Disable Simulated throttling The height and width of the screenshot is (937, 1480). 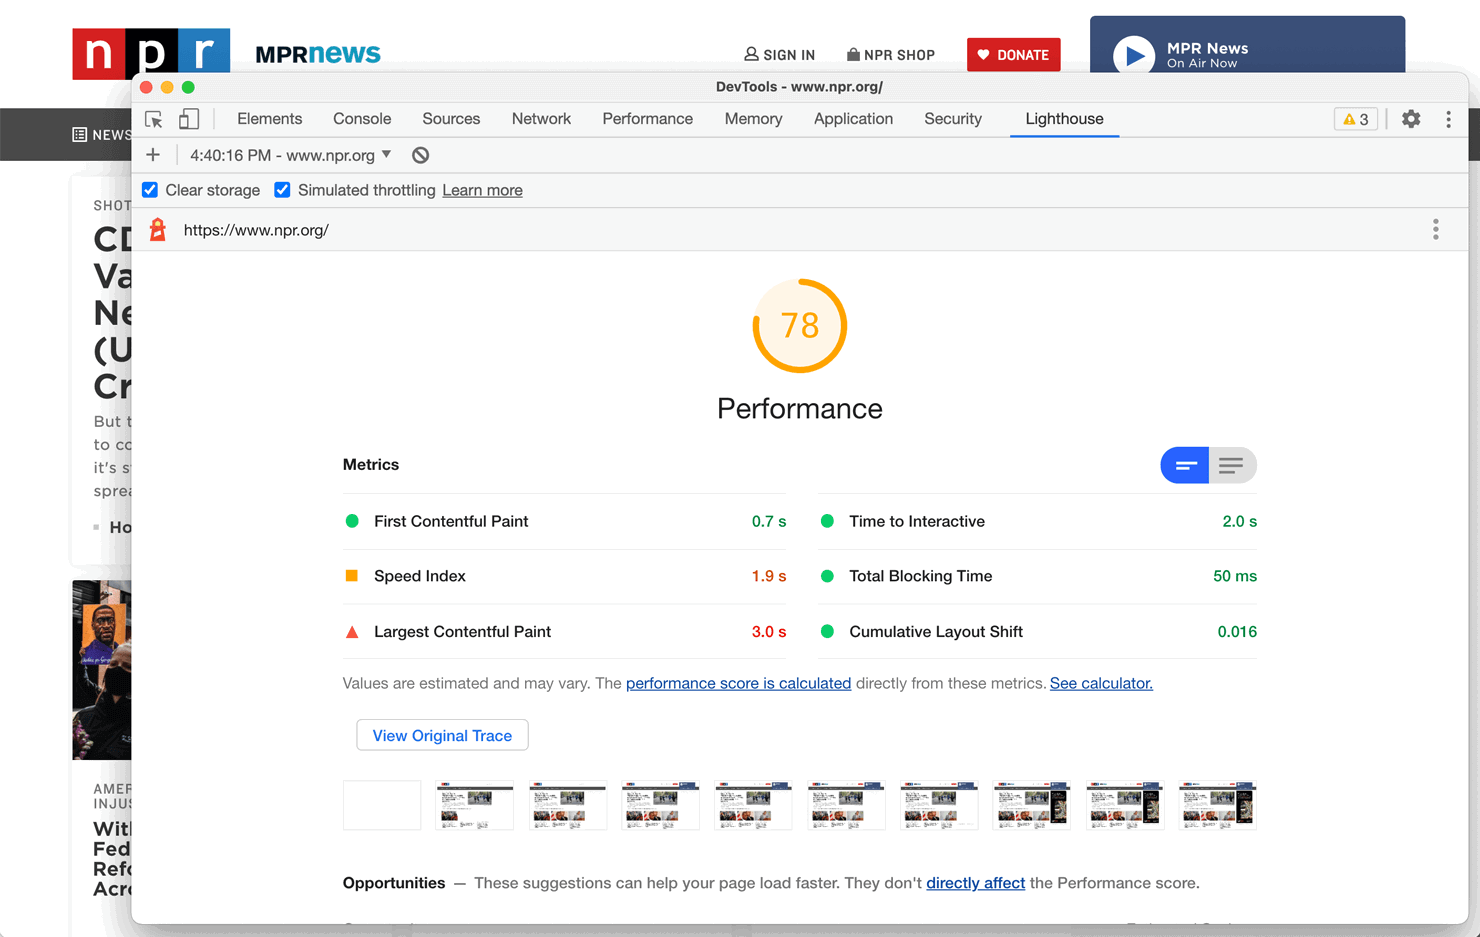click(x=282, y=189)
